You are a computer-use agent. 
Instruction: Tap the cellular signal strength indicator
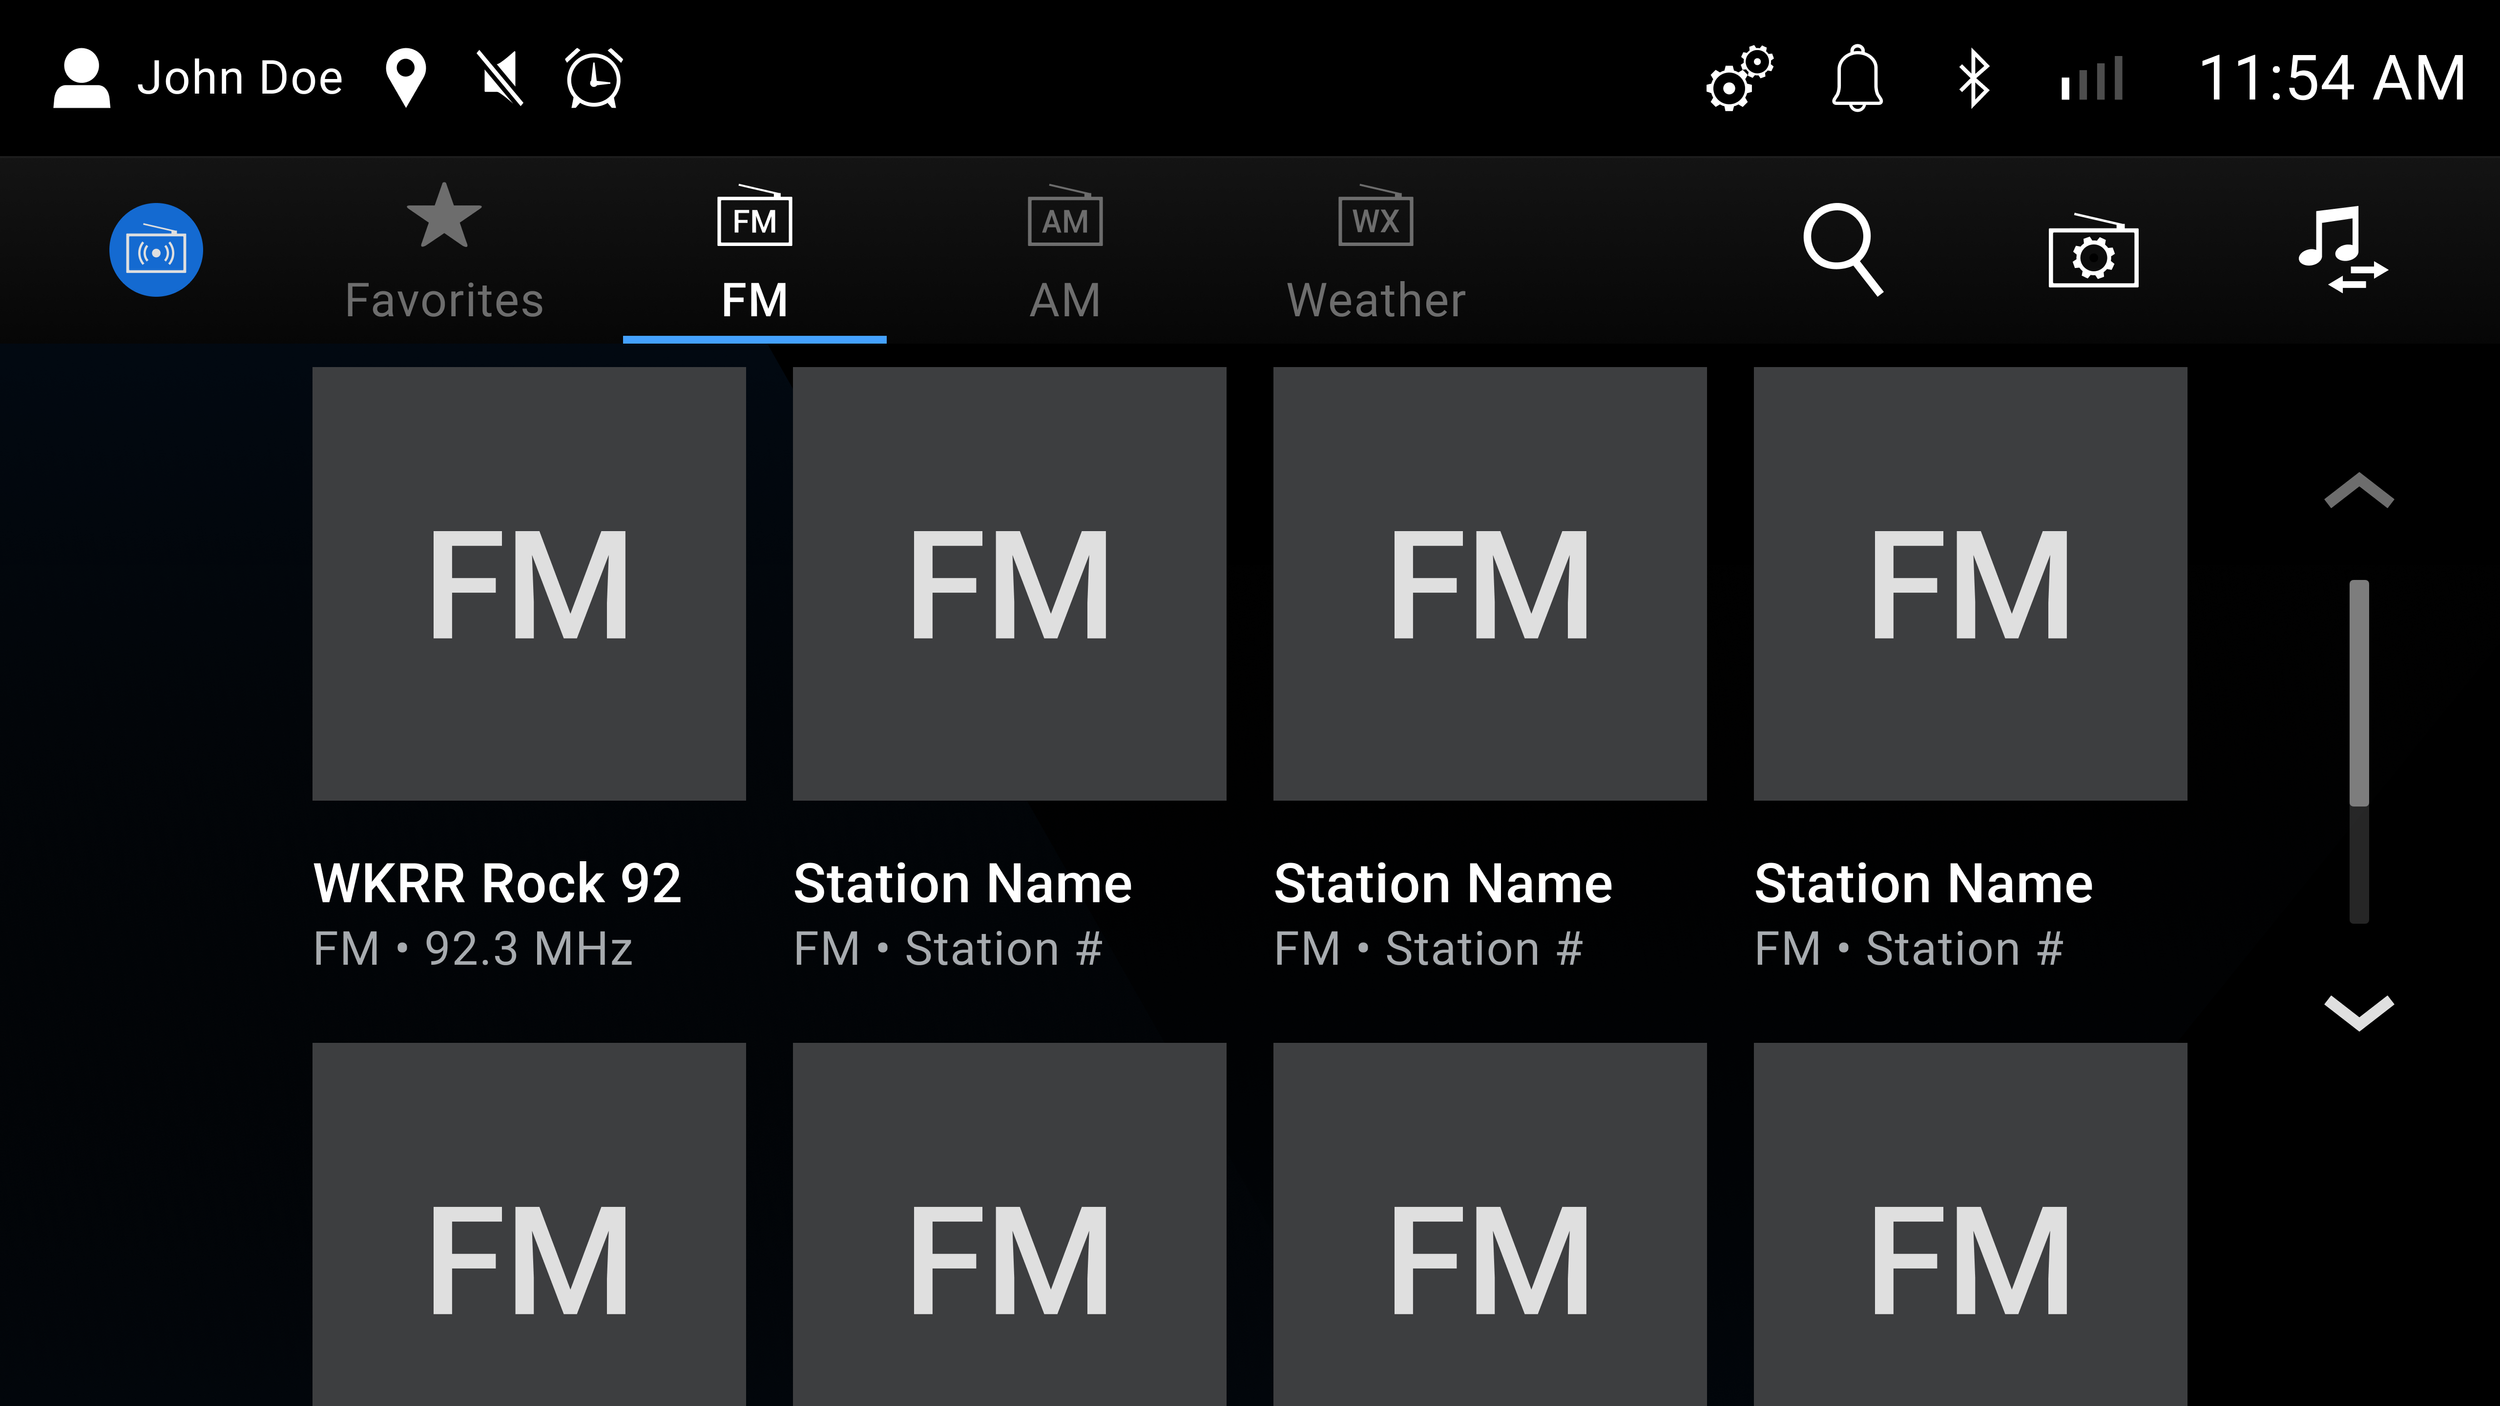[x=2092, y=78]
